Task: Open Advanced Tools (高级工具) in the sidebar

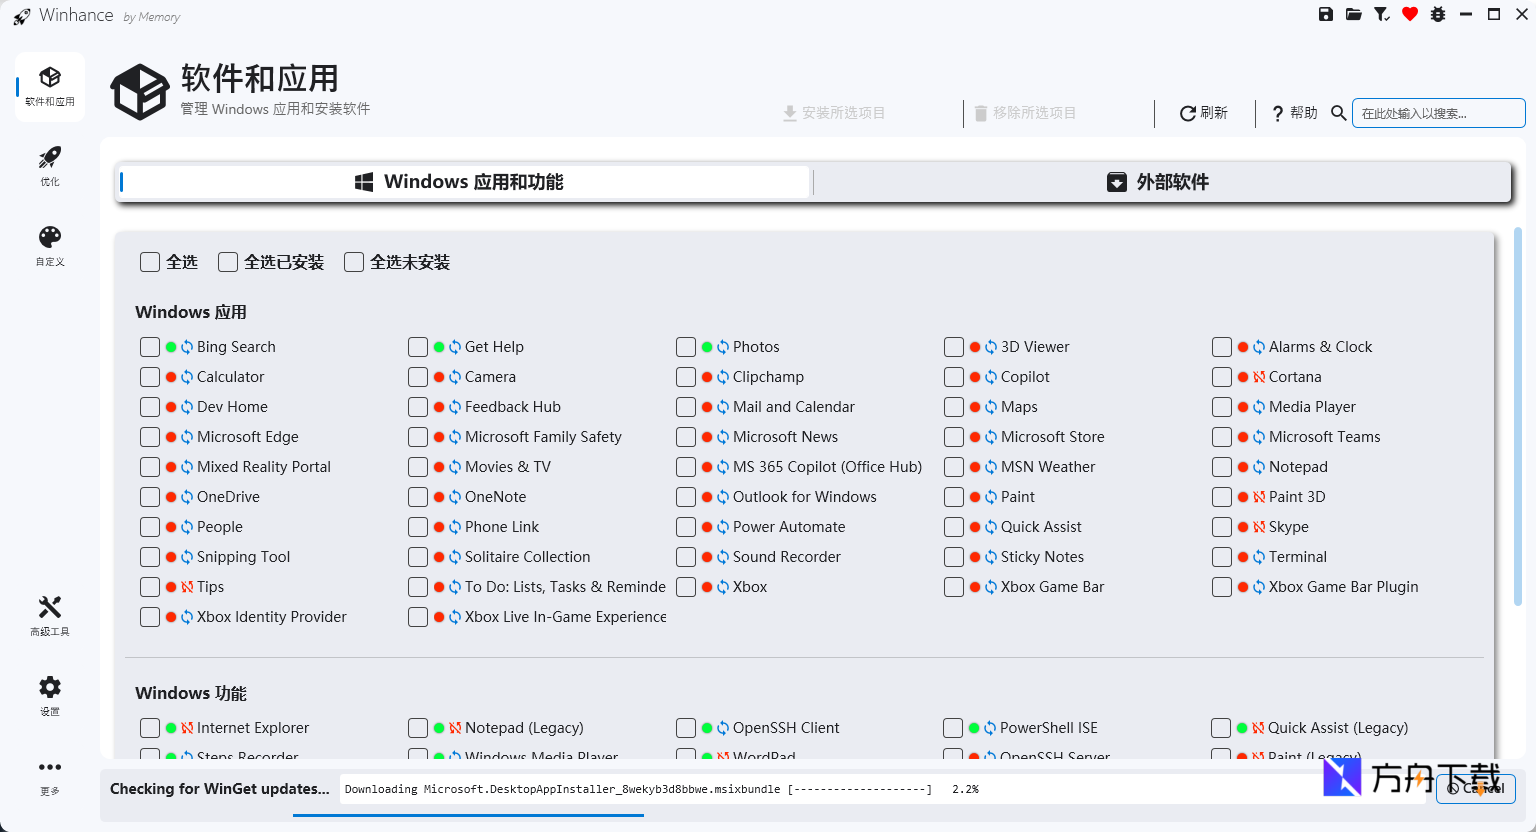Action: tap(49, 614)
